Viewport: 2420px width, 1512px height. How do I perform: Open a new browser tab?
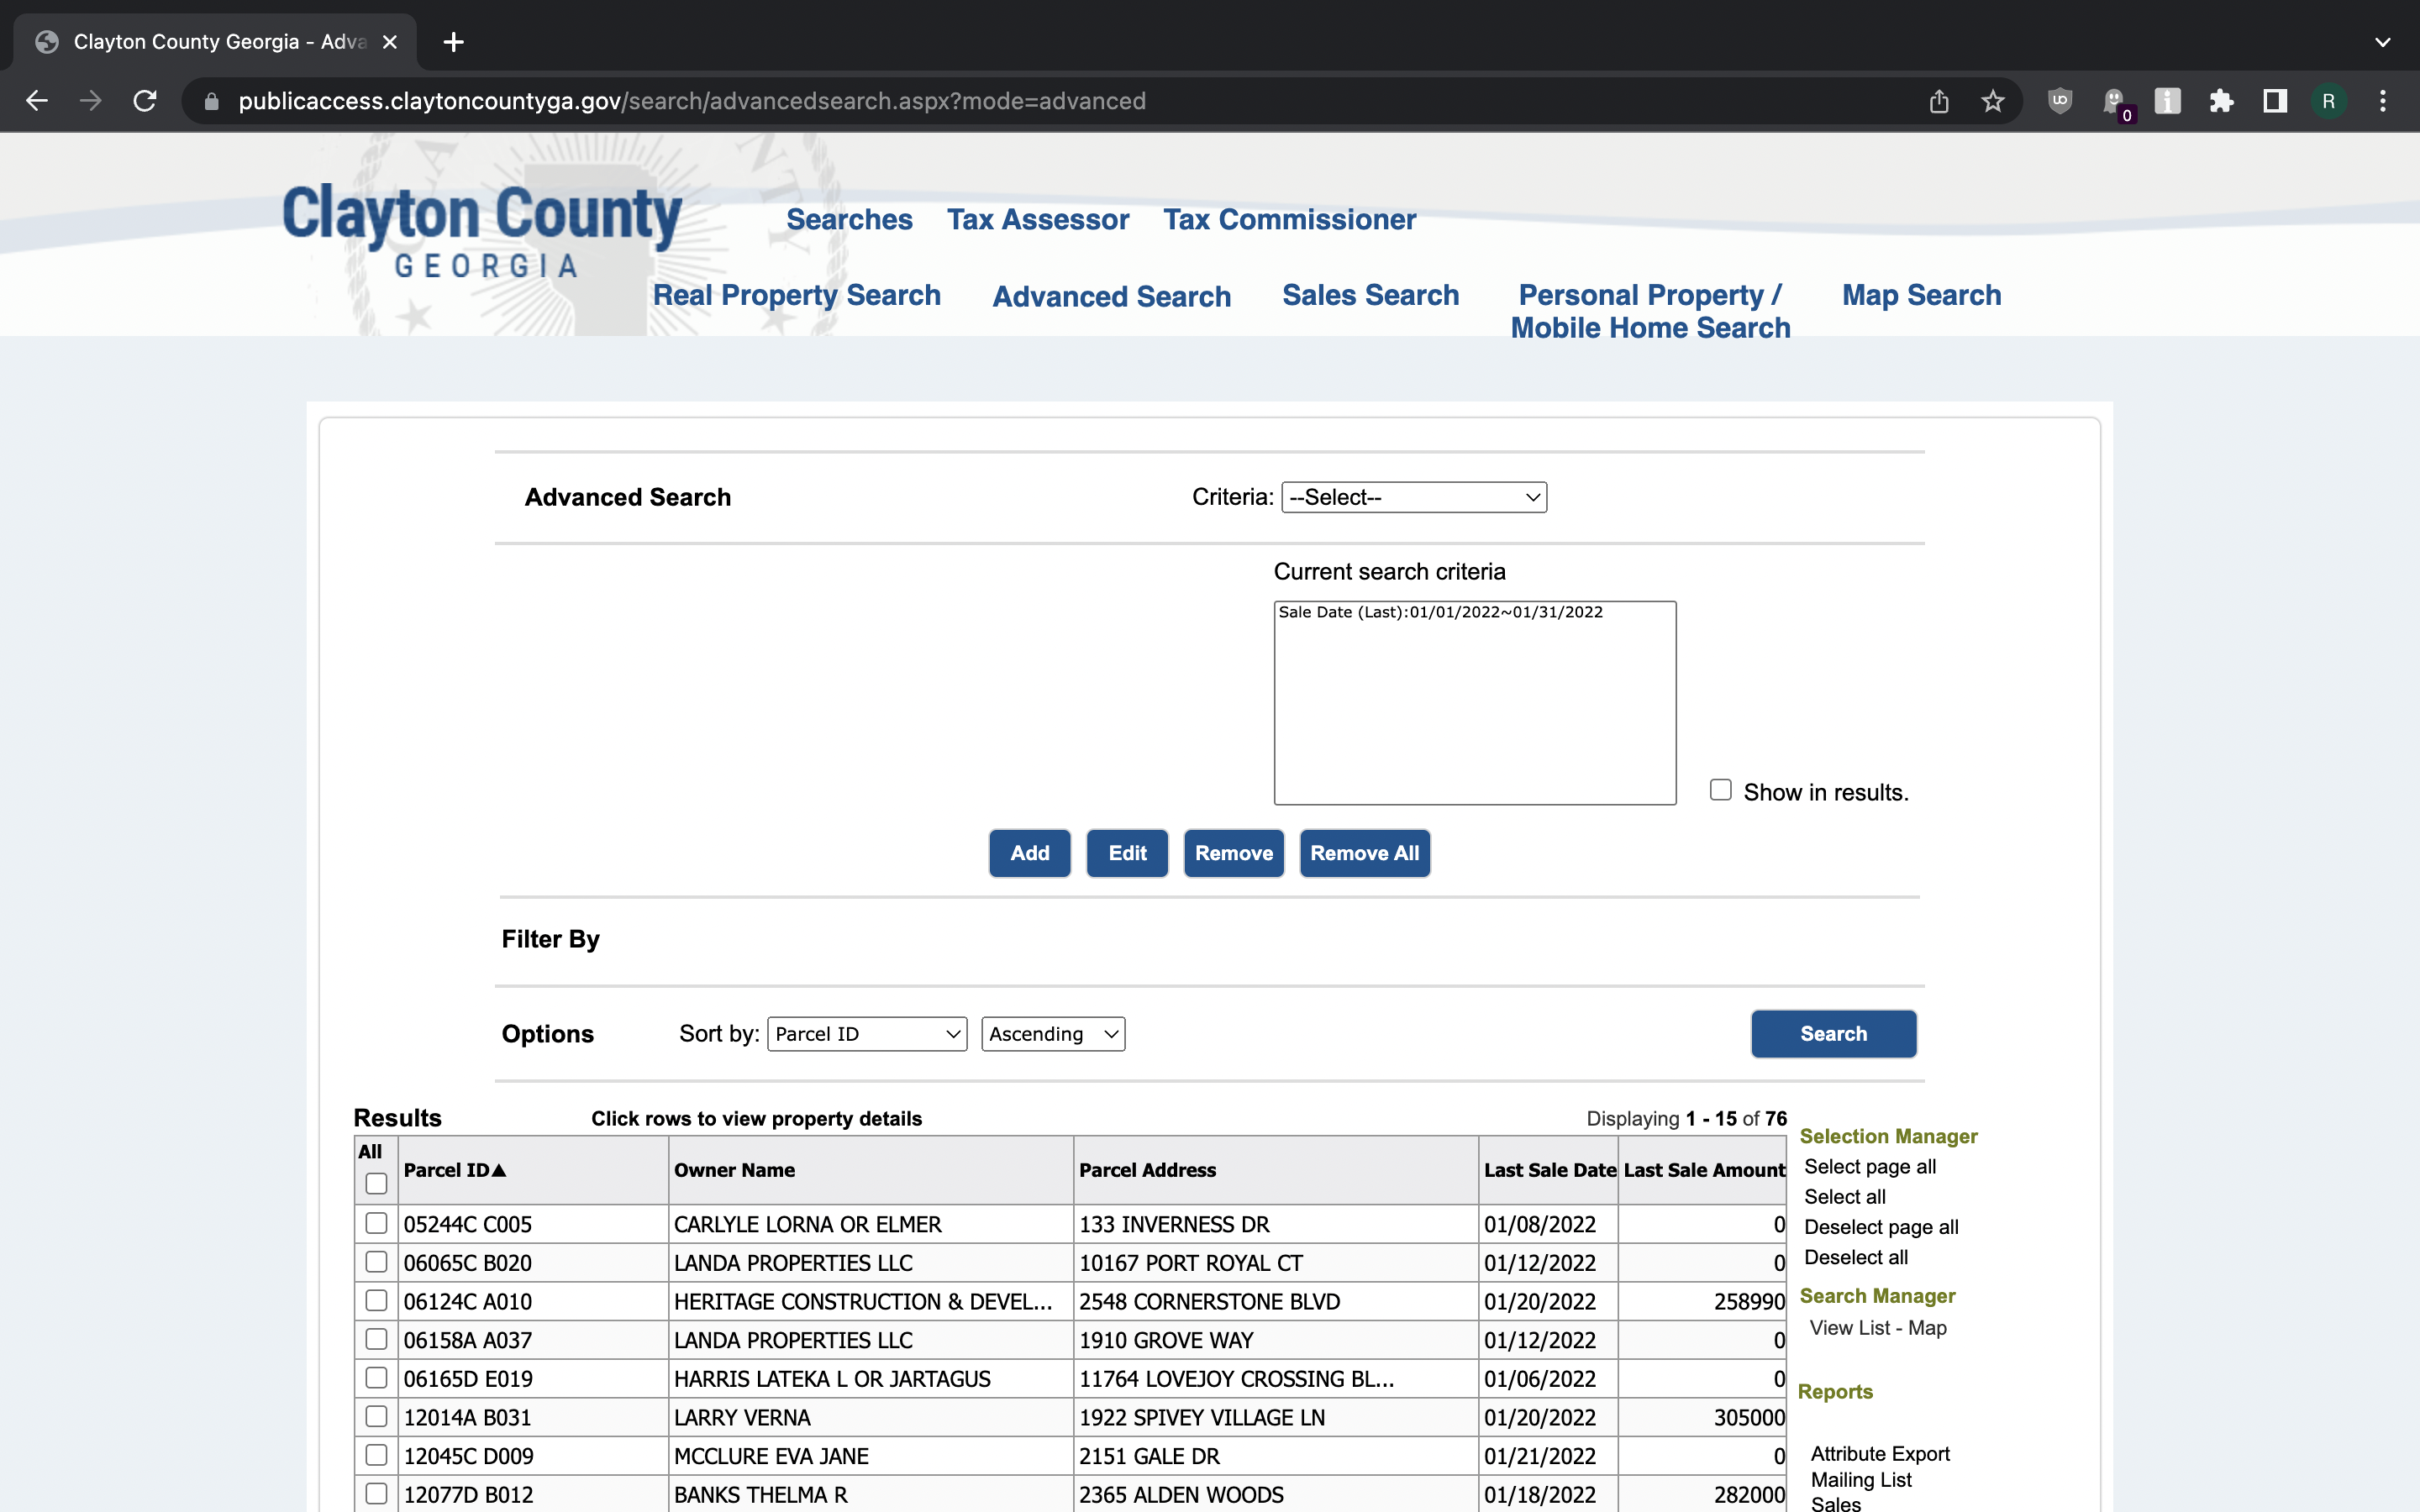453,42
